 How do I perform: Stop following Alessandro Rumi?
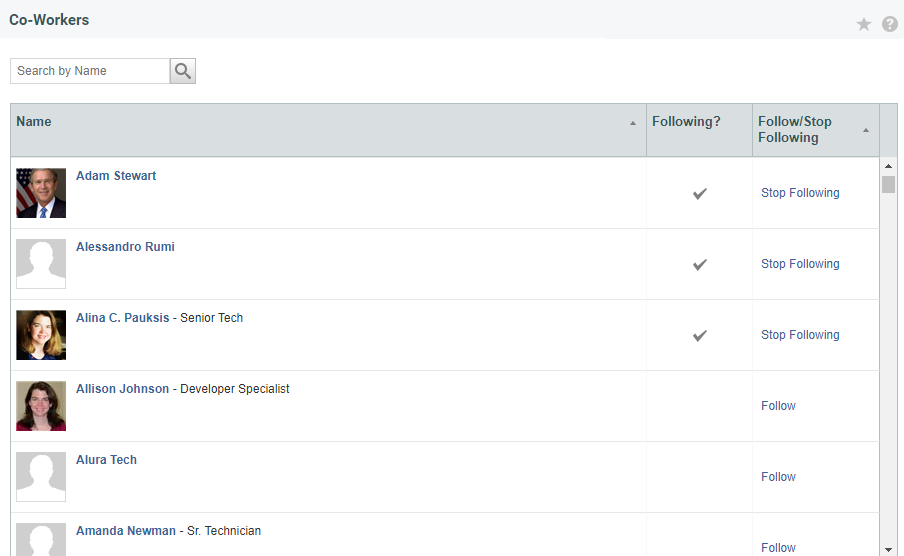pos(800,264)
